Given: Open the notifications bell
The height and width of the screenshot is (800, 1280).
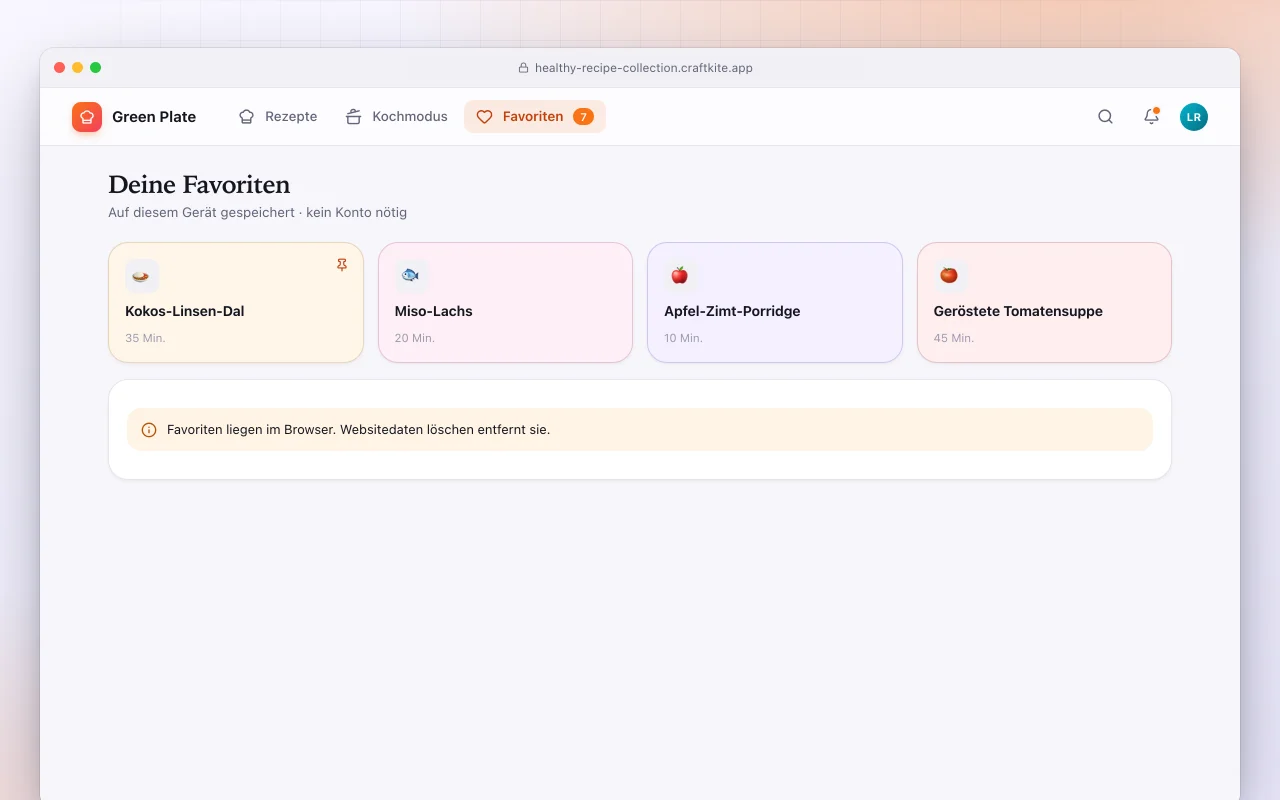Looking at the screenshot, I should point(1151,117).
